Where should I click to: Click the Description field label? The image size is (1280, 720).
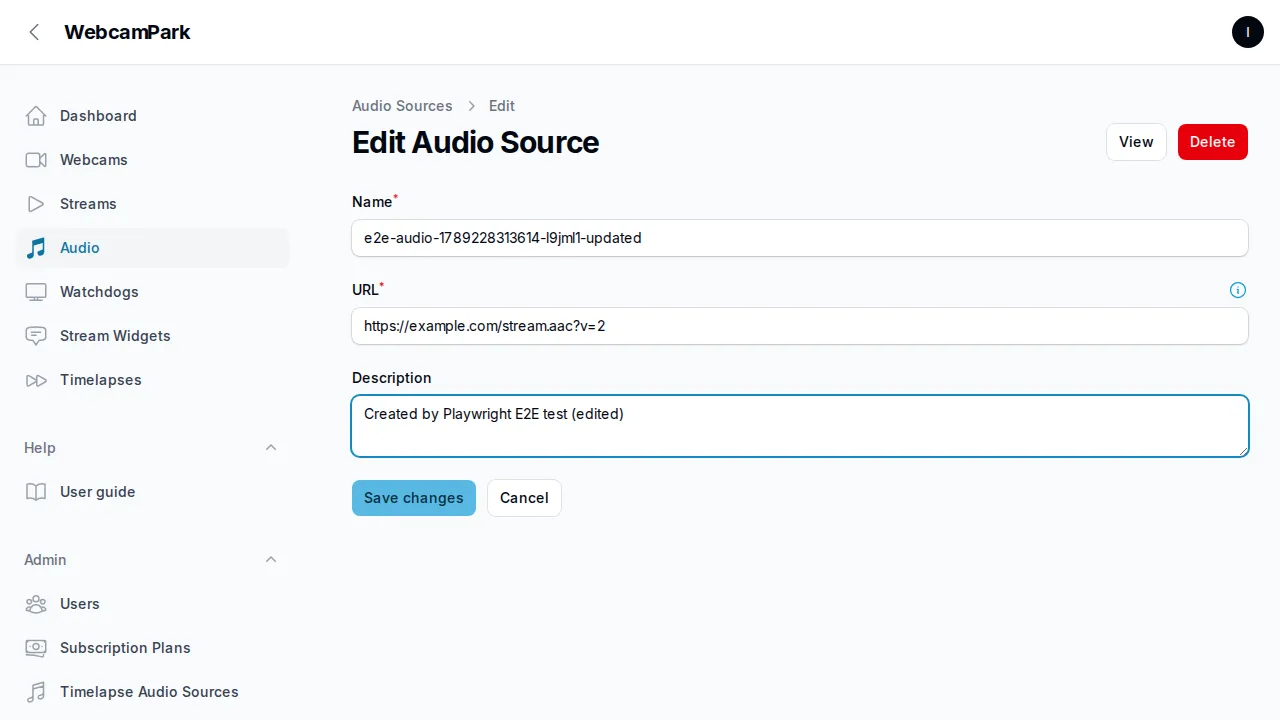click(392, 378)
